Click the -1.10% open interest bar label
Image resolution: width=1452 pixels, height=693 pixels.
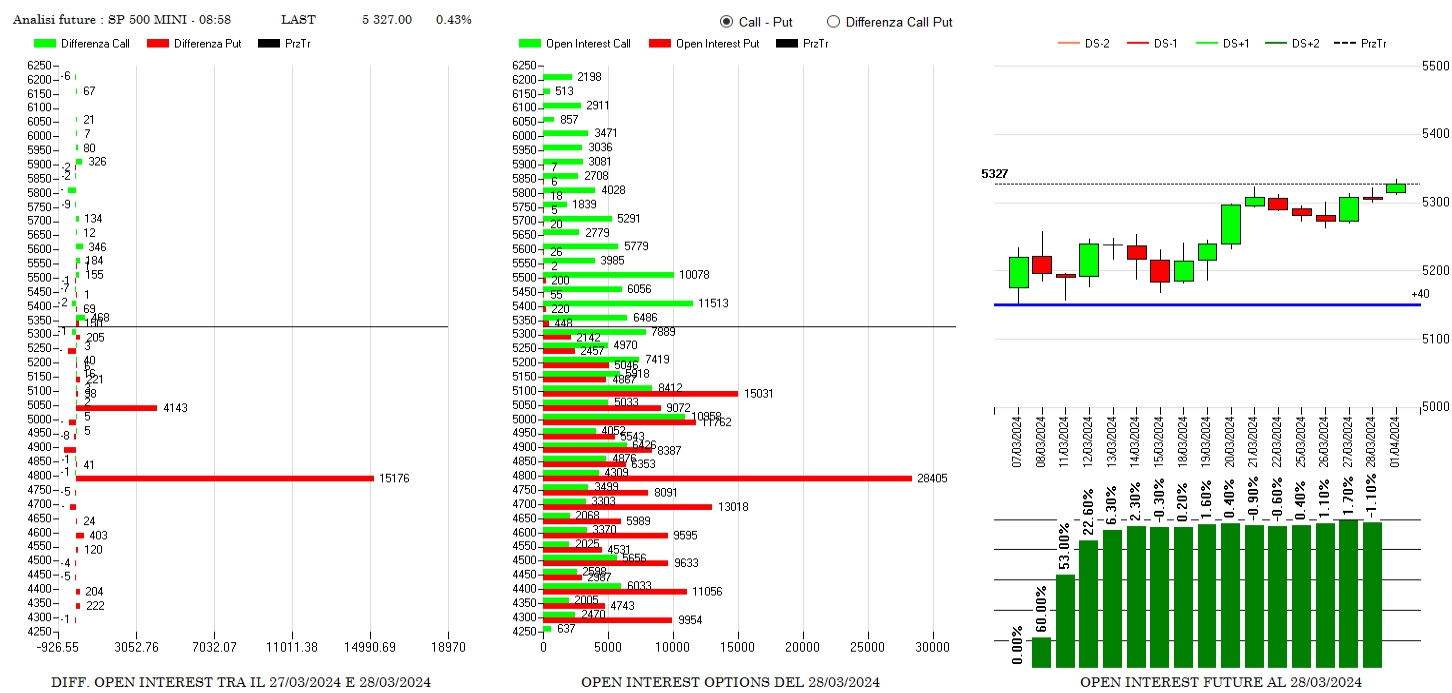tap(1372, 496)
